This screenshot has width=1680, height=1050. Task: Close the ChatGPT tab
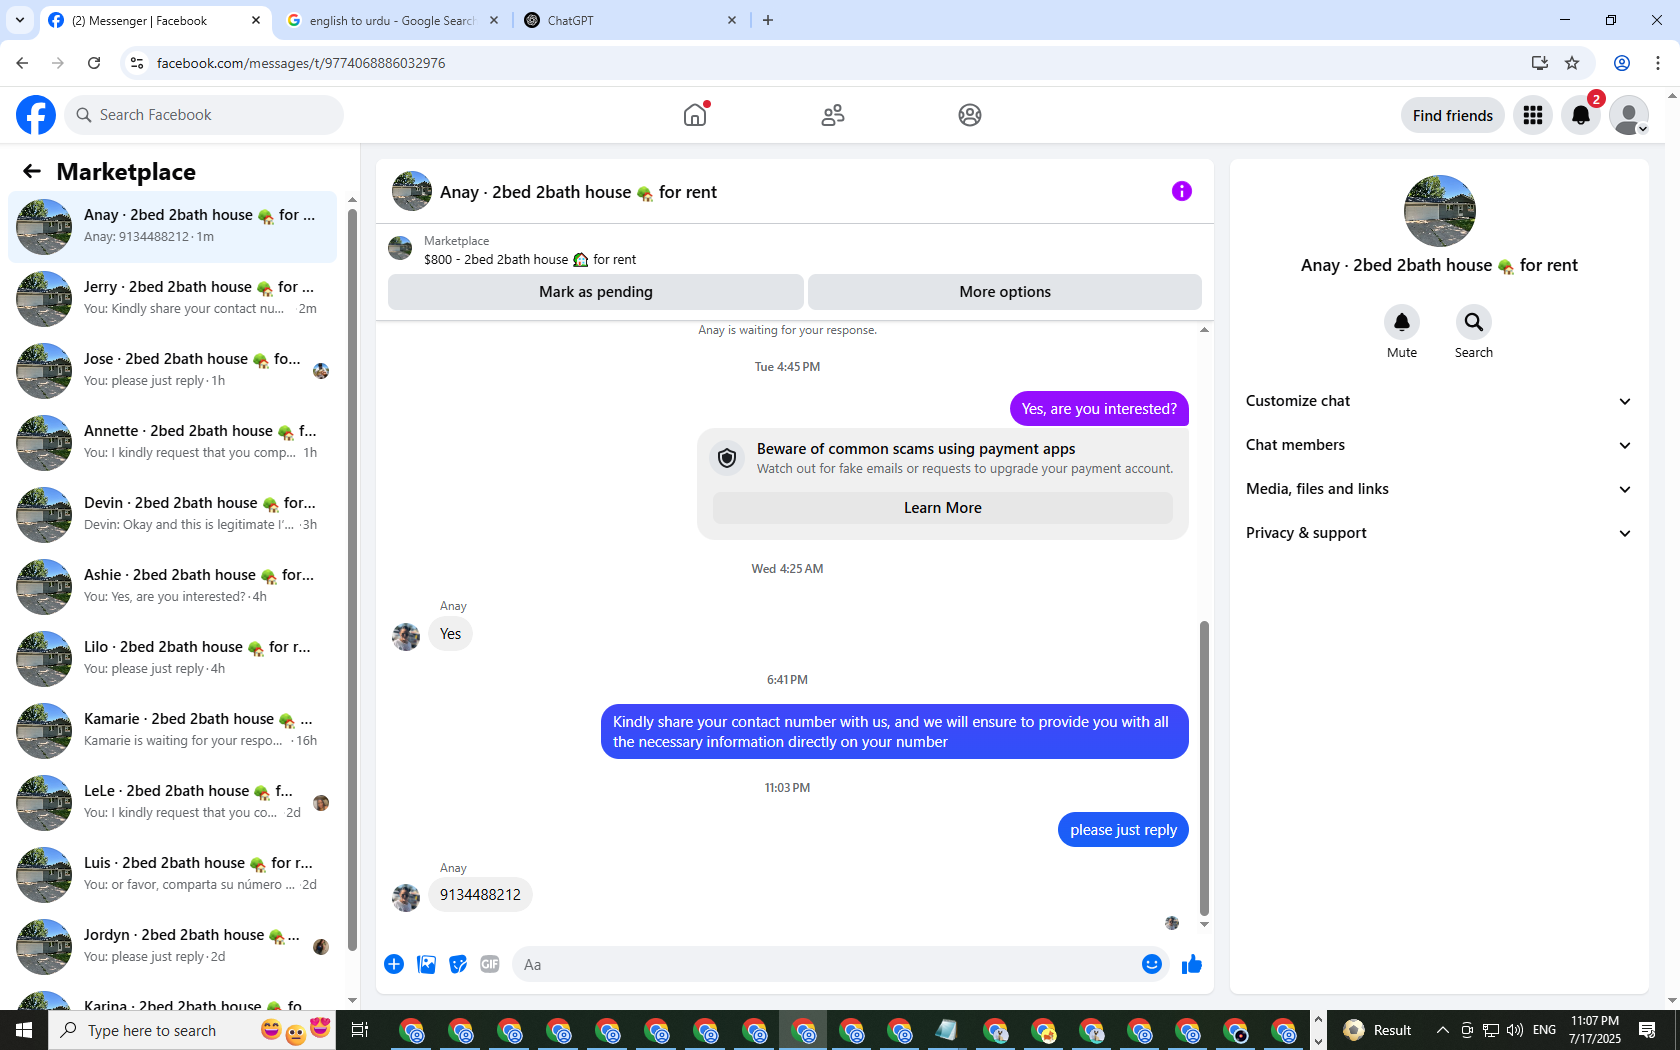(x=732, y=20)
